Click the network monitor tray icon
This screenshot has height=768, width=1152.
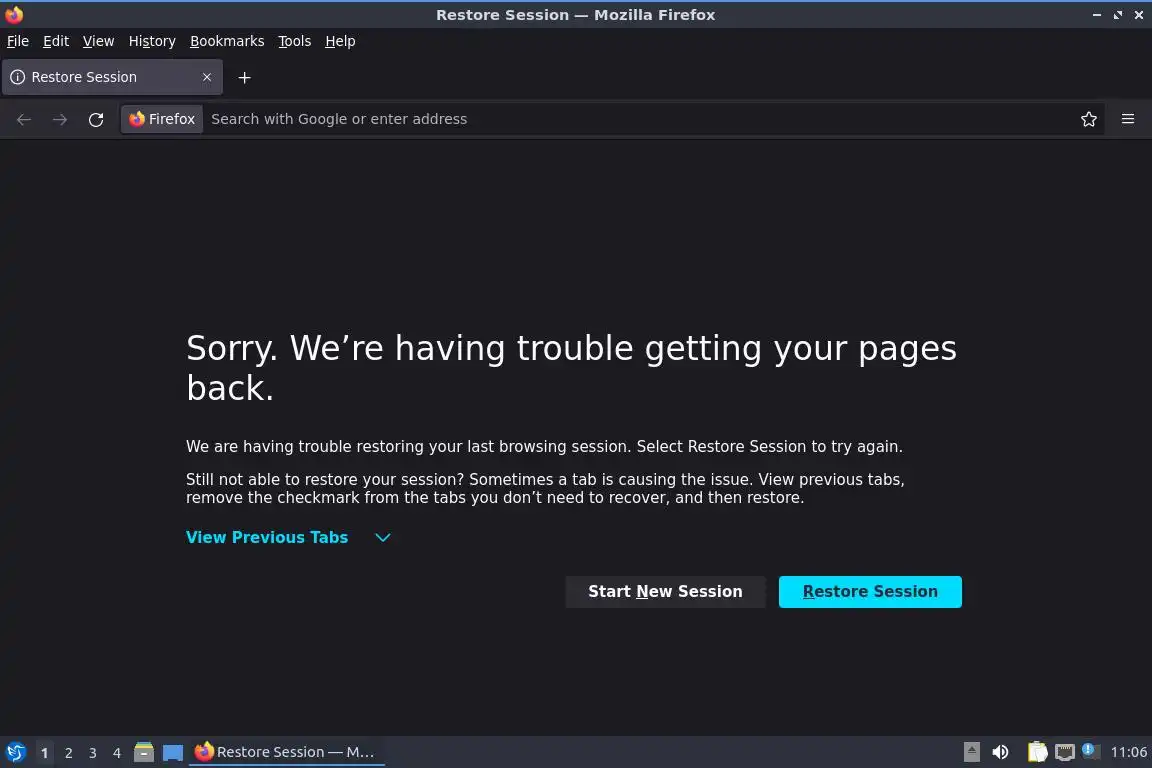(x=1065, y=752)
